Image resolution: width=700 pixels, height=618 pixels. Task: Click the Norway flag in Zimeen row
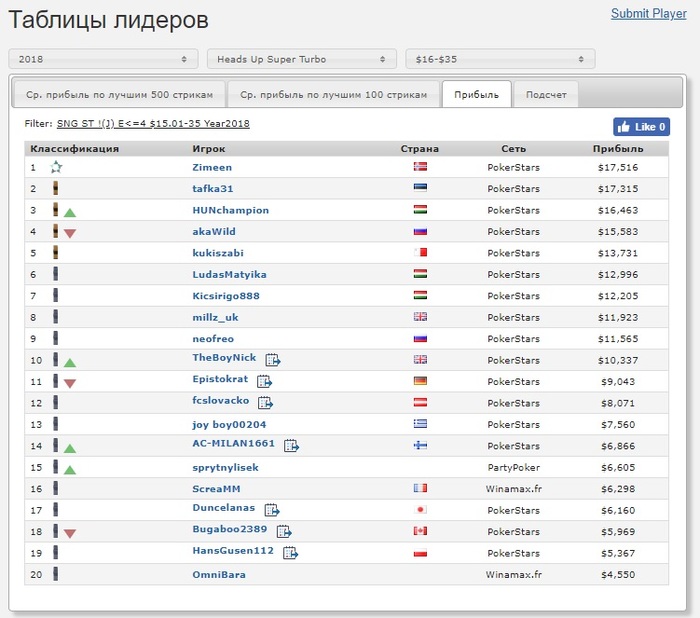420,167
